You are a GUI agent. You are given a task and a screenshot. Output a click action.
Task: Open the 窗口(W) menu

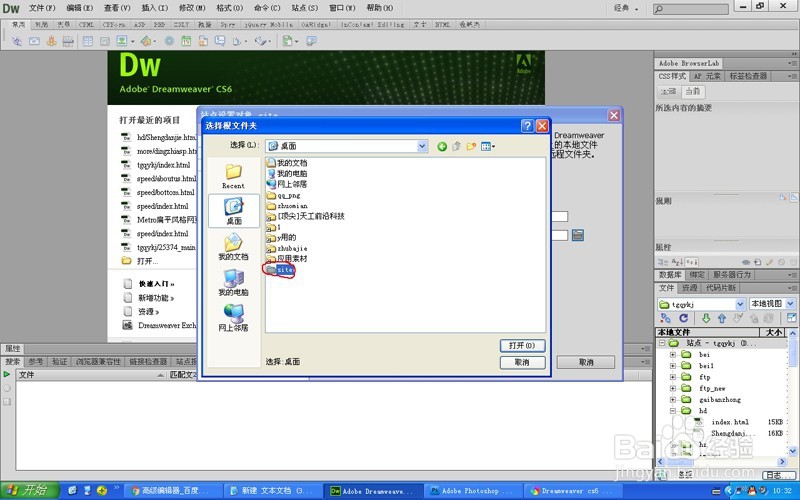tap(342, 8)
